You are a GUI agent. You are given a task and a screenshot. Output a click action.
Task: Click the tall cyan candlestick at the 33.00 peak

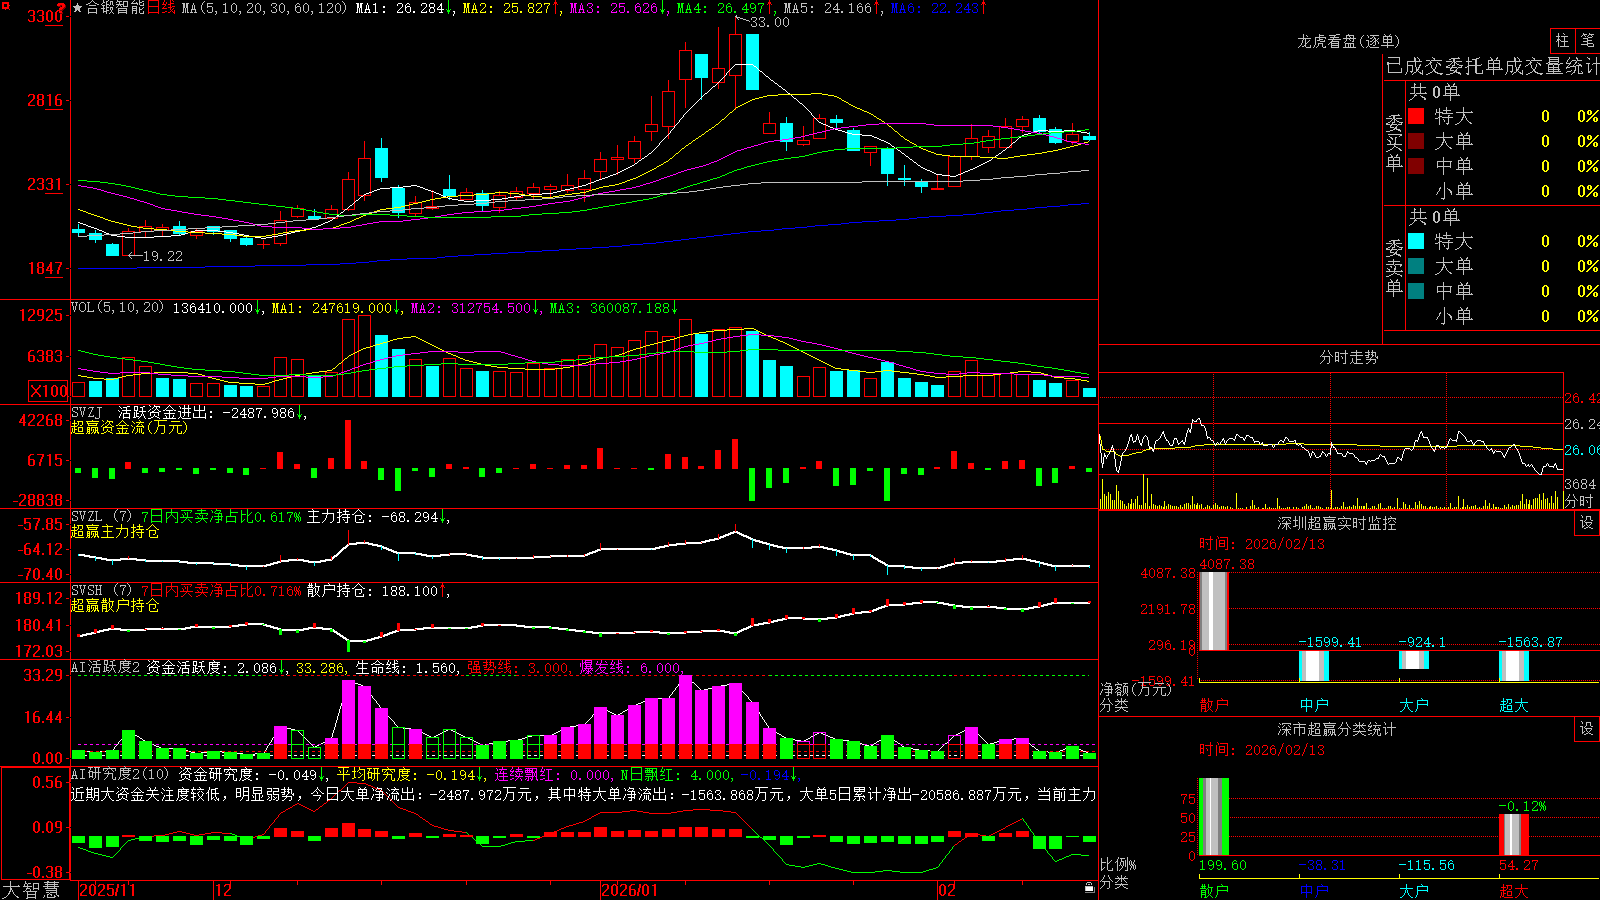click(x=752, y=62)
